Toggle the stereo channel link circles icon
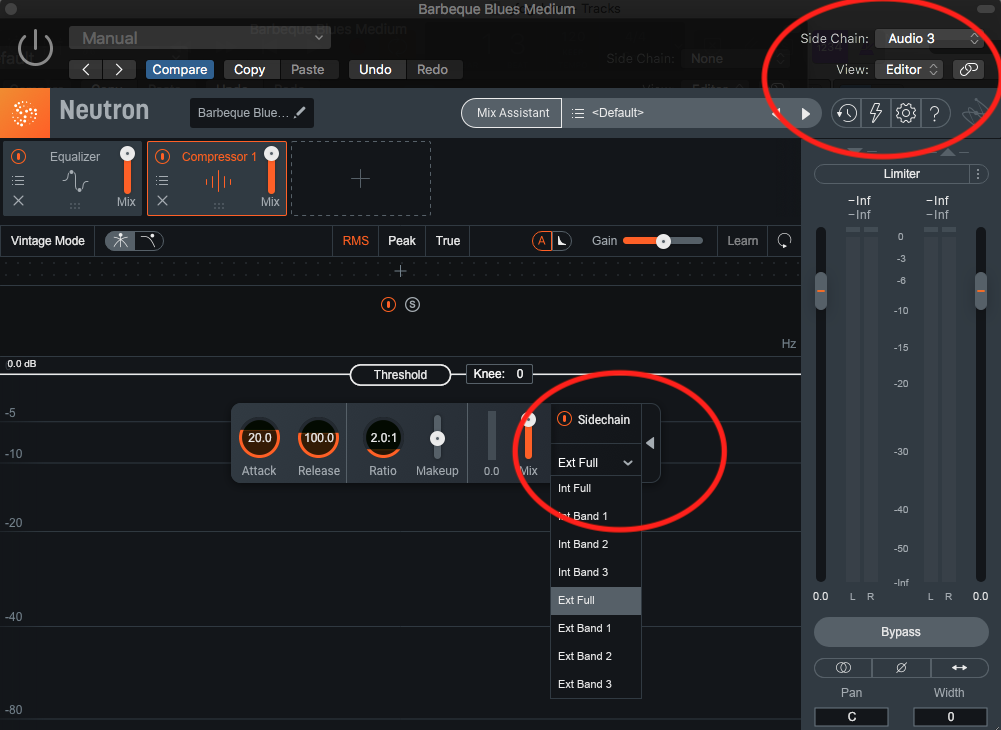The width and height of the screenshot is (1001, 730). (x=843, y=667)
